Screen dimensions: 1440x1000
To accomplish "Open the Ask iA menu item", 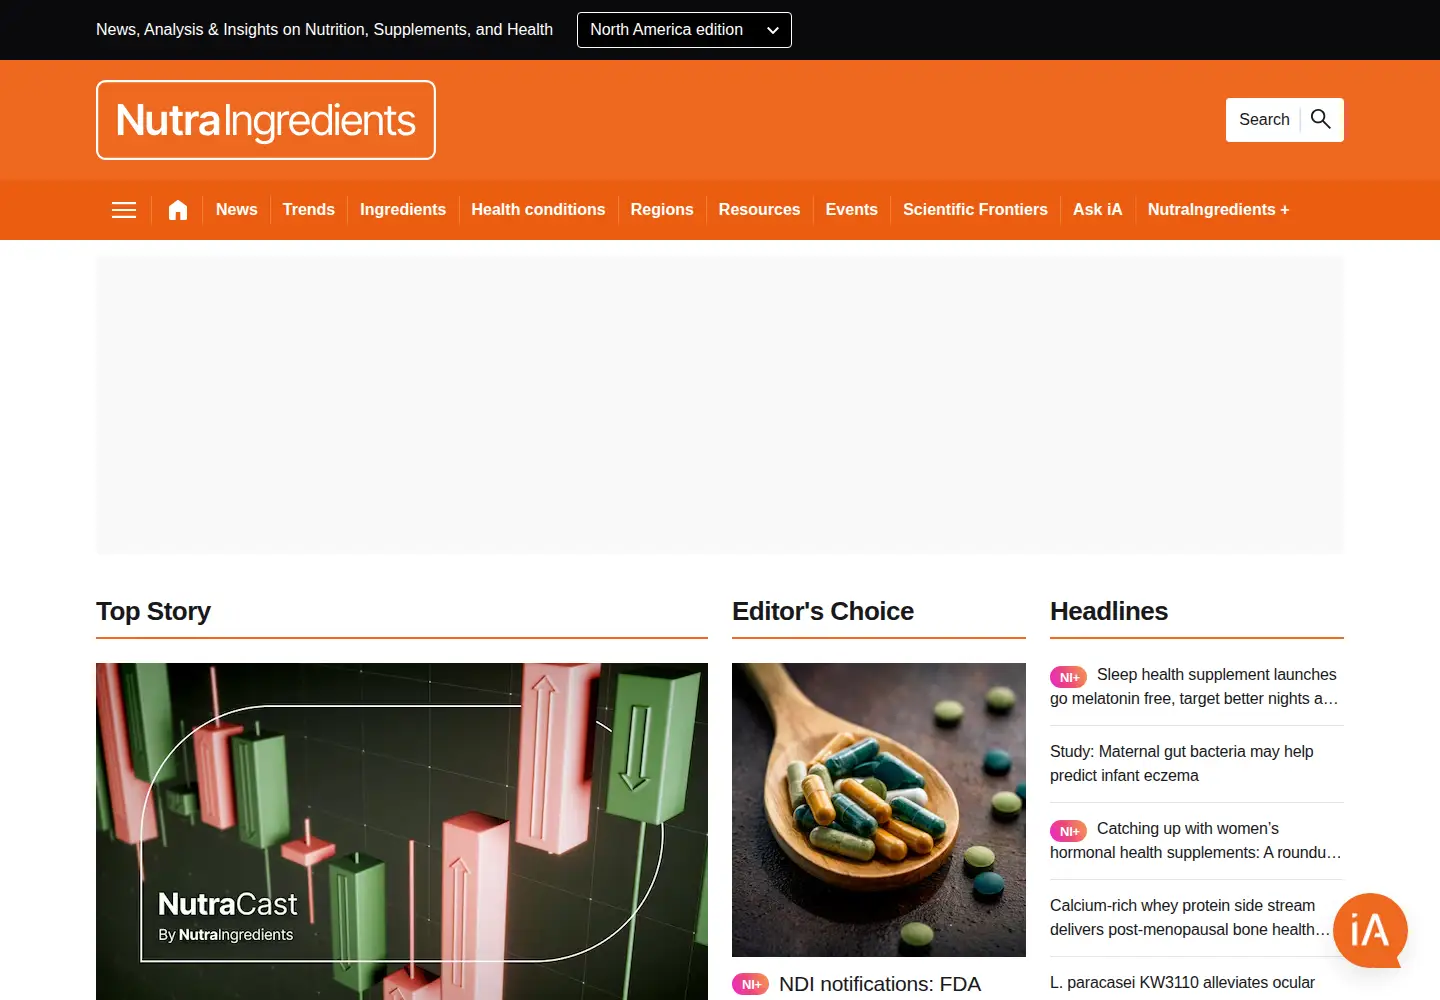I will click(x=1098, y=210).
